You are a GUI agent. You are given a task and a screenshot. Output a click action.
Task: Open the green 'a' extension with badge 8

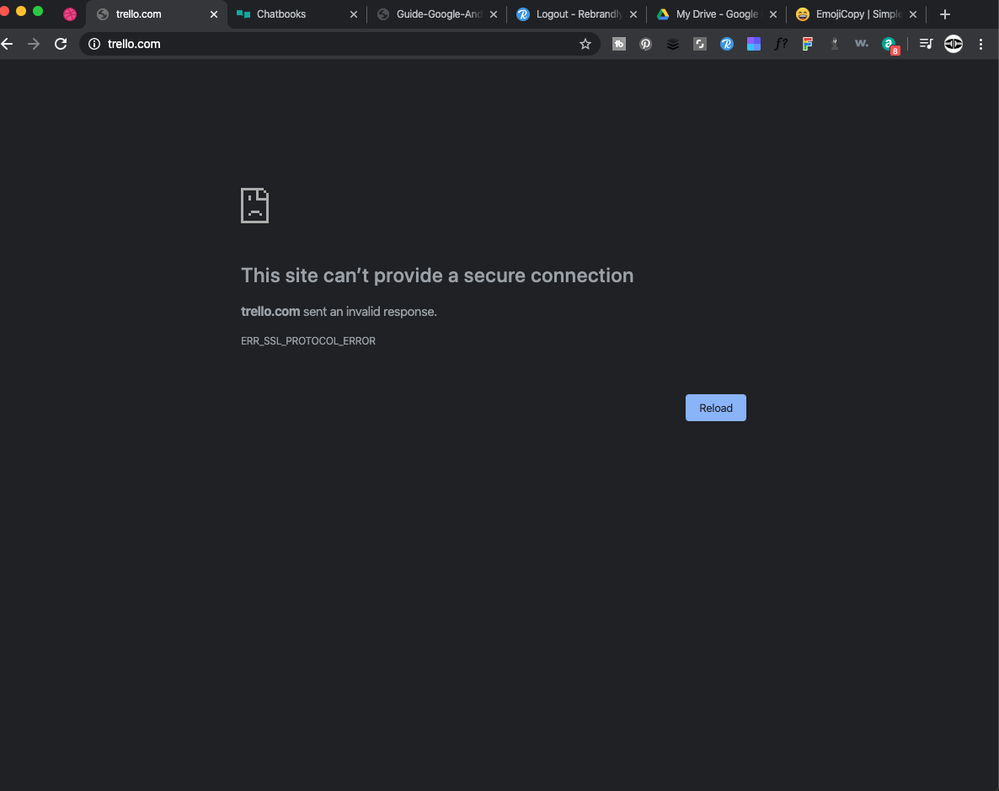pos(889,45)
